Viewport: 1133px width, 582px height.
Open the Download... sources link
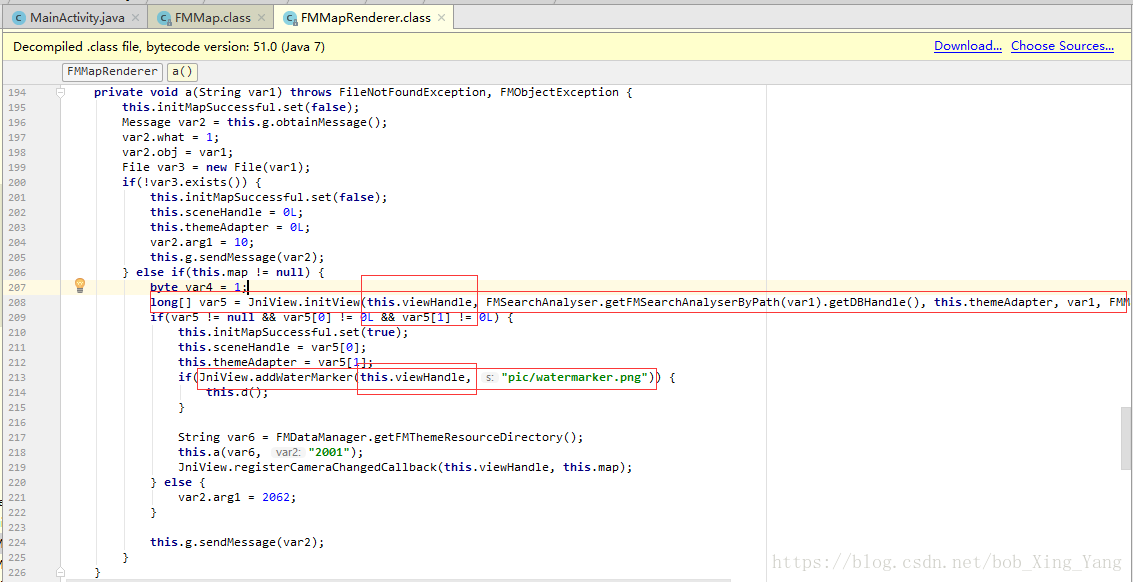click(x=968, y=46)
